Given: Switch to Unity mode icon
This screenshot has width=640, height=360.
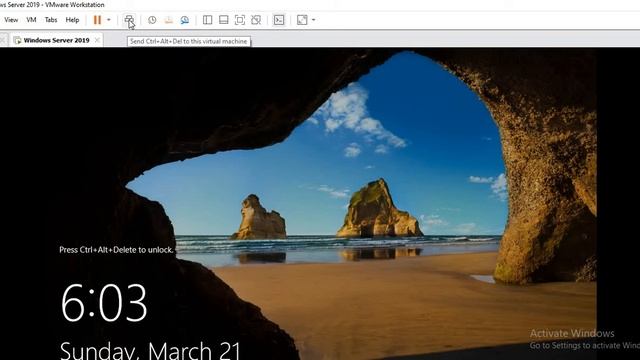Looking at the screenshot, I should click(256, 20).
